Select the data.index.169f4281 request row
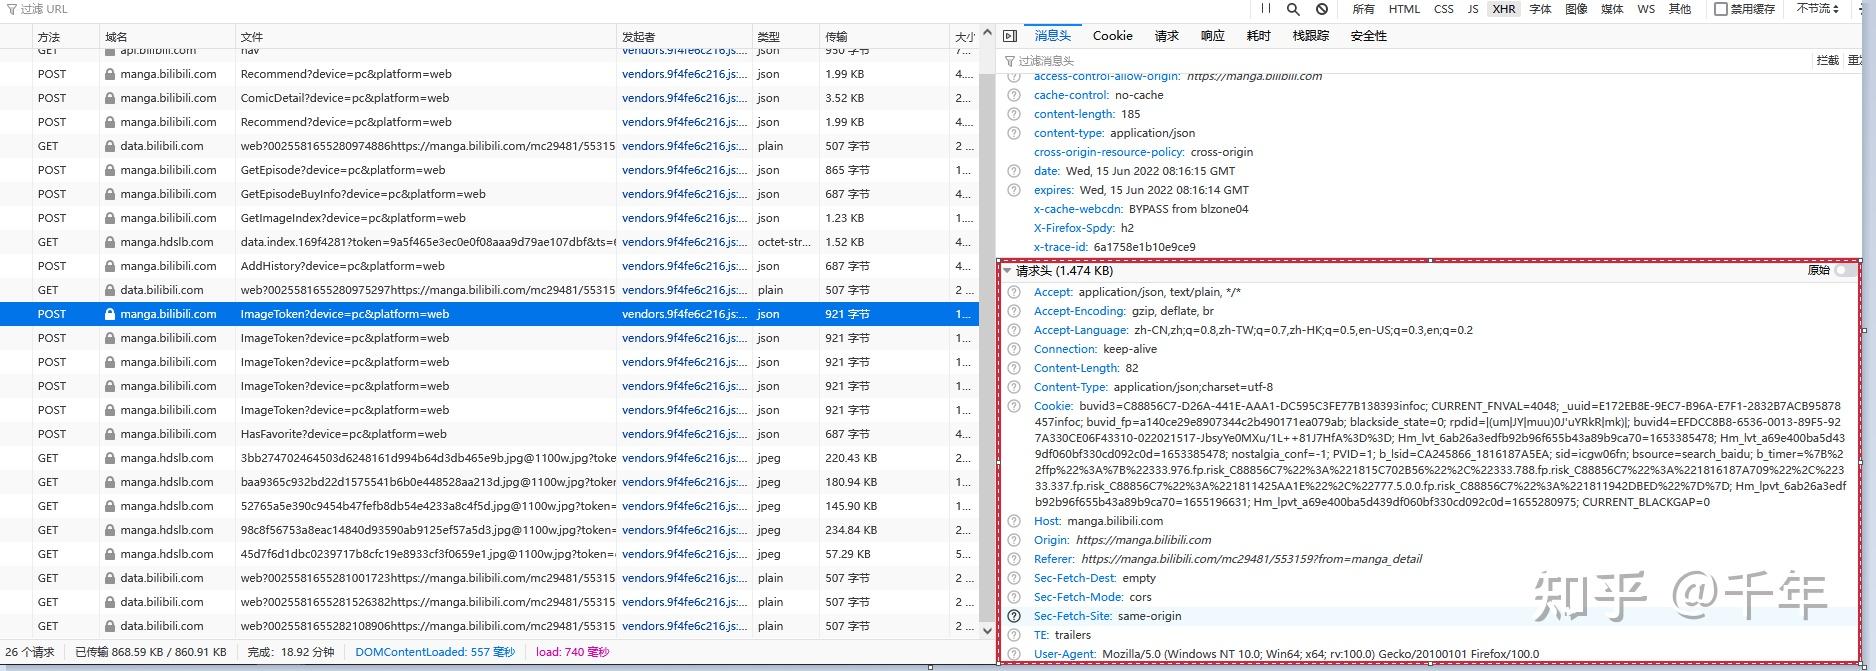Screen dimensions: 1876x671 click(x=490, y=242)
